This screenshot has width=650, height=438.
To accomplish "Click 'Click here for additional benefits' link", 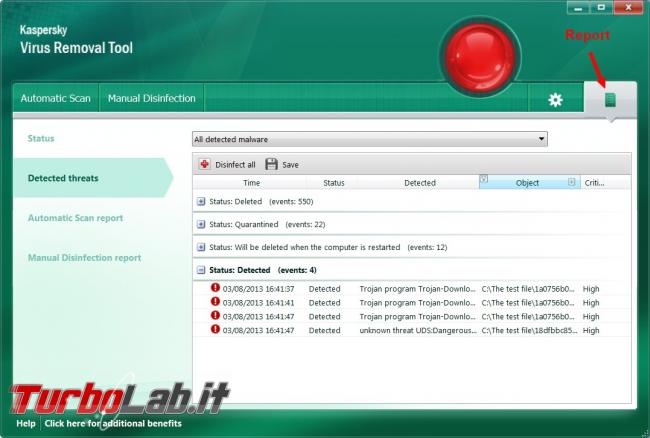I will (113, 423).
